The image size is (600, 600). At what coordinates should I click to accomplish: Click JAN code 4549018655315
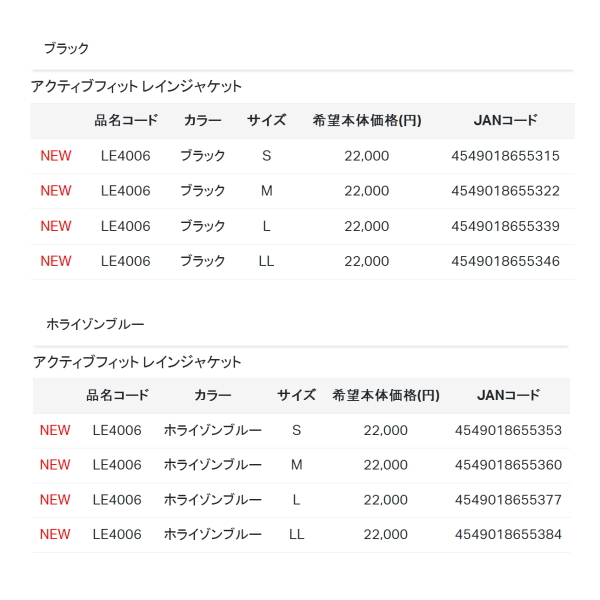(x=505, y=156)
